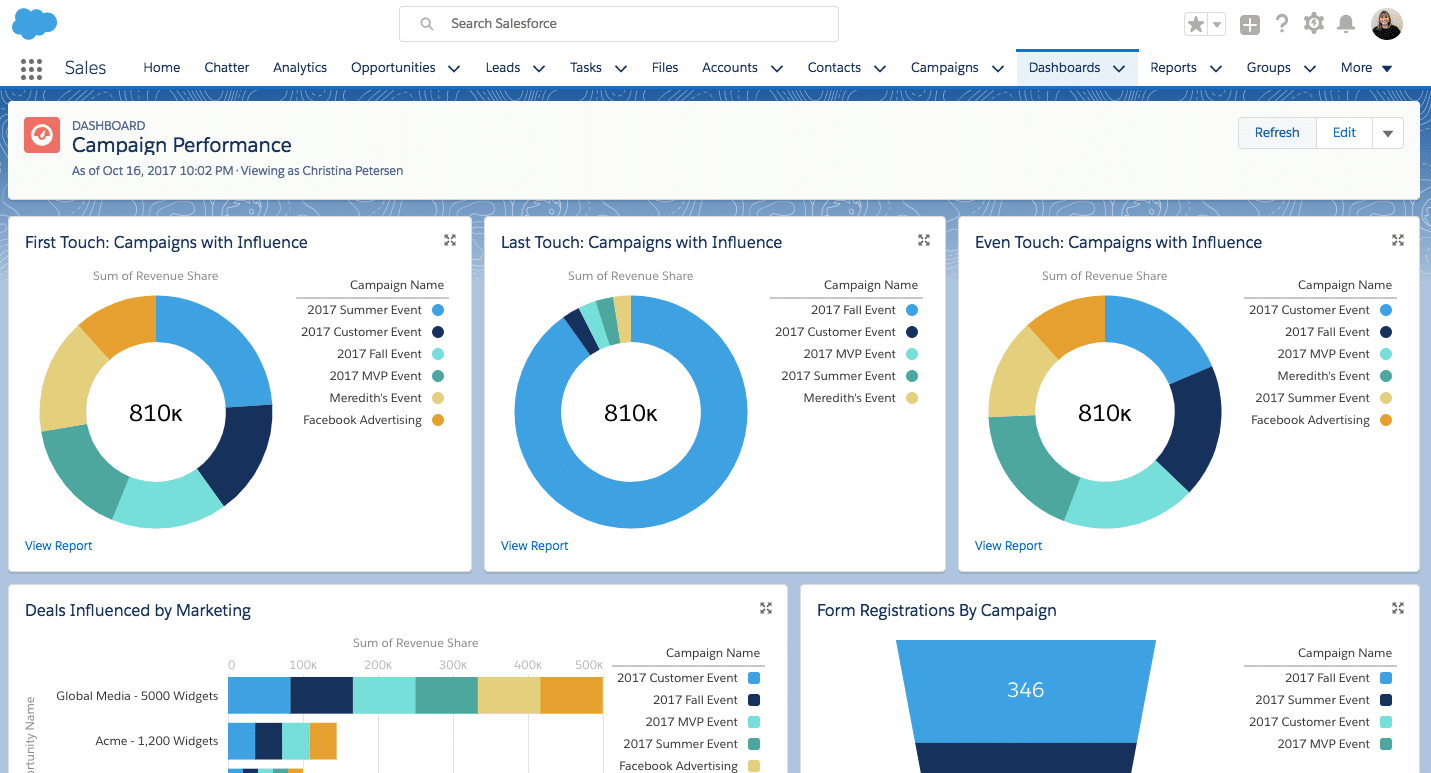Open the dropdown next to the Edit button
This screenshot has height=773, width=1431.
pyautogui.click(x=1388, y=132)
